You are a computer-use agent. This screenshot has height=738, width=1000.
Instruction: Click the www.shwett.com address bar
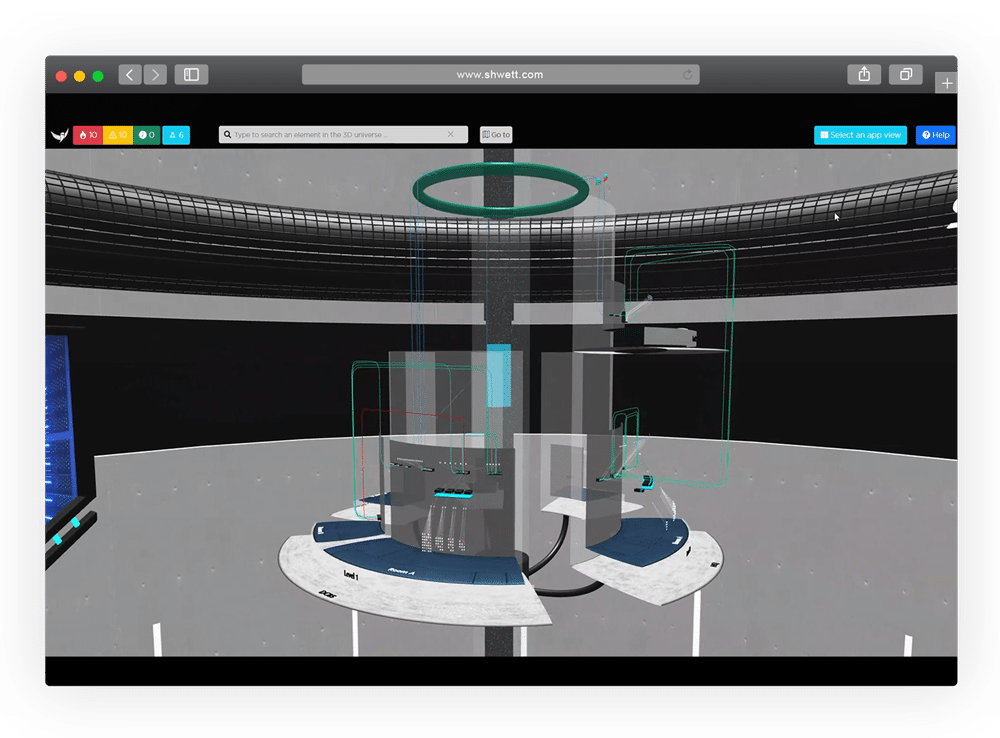(501, 75)
